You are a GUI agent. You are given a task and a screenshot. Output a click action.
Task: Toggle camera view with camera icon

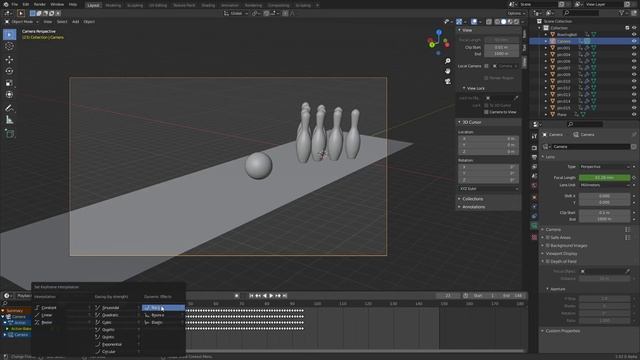coord(448,81)
